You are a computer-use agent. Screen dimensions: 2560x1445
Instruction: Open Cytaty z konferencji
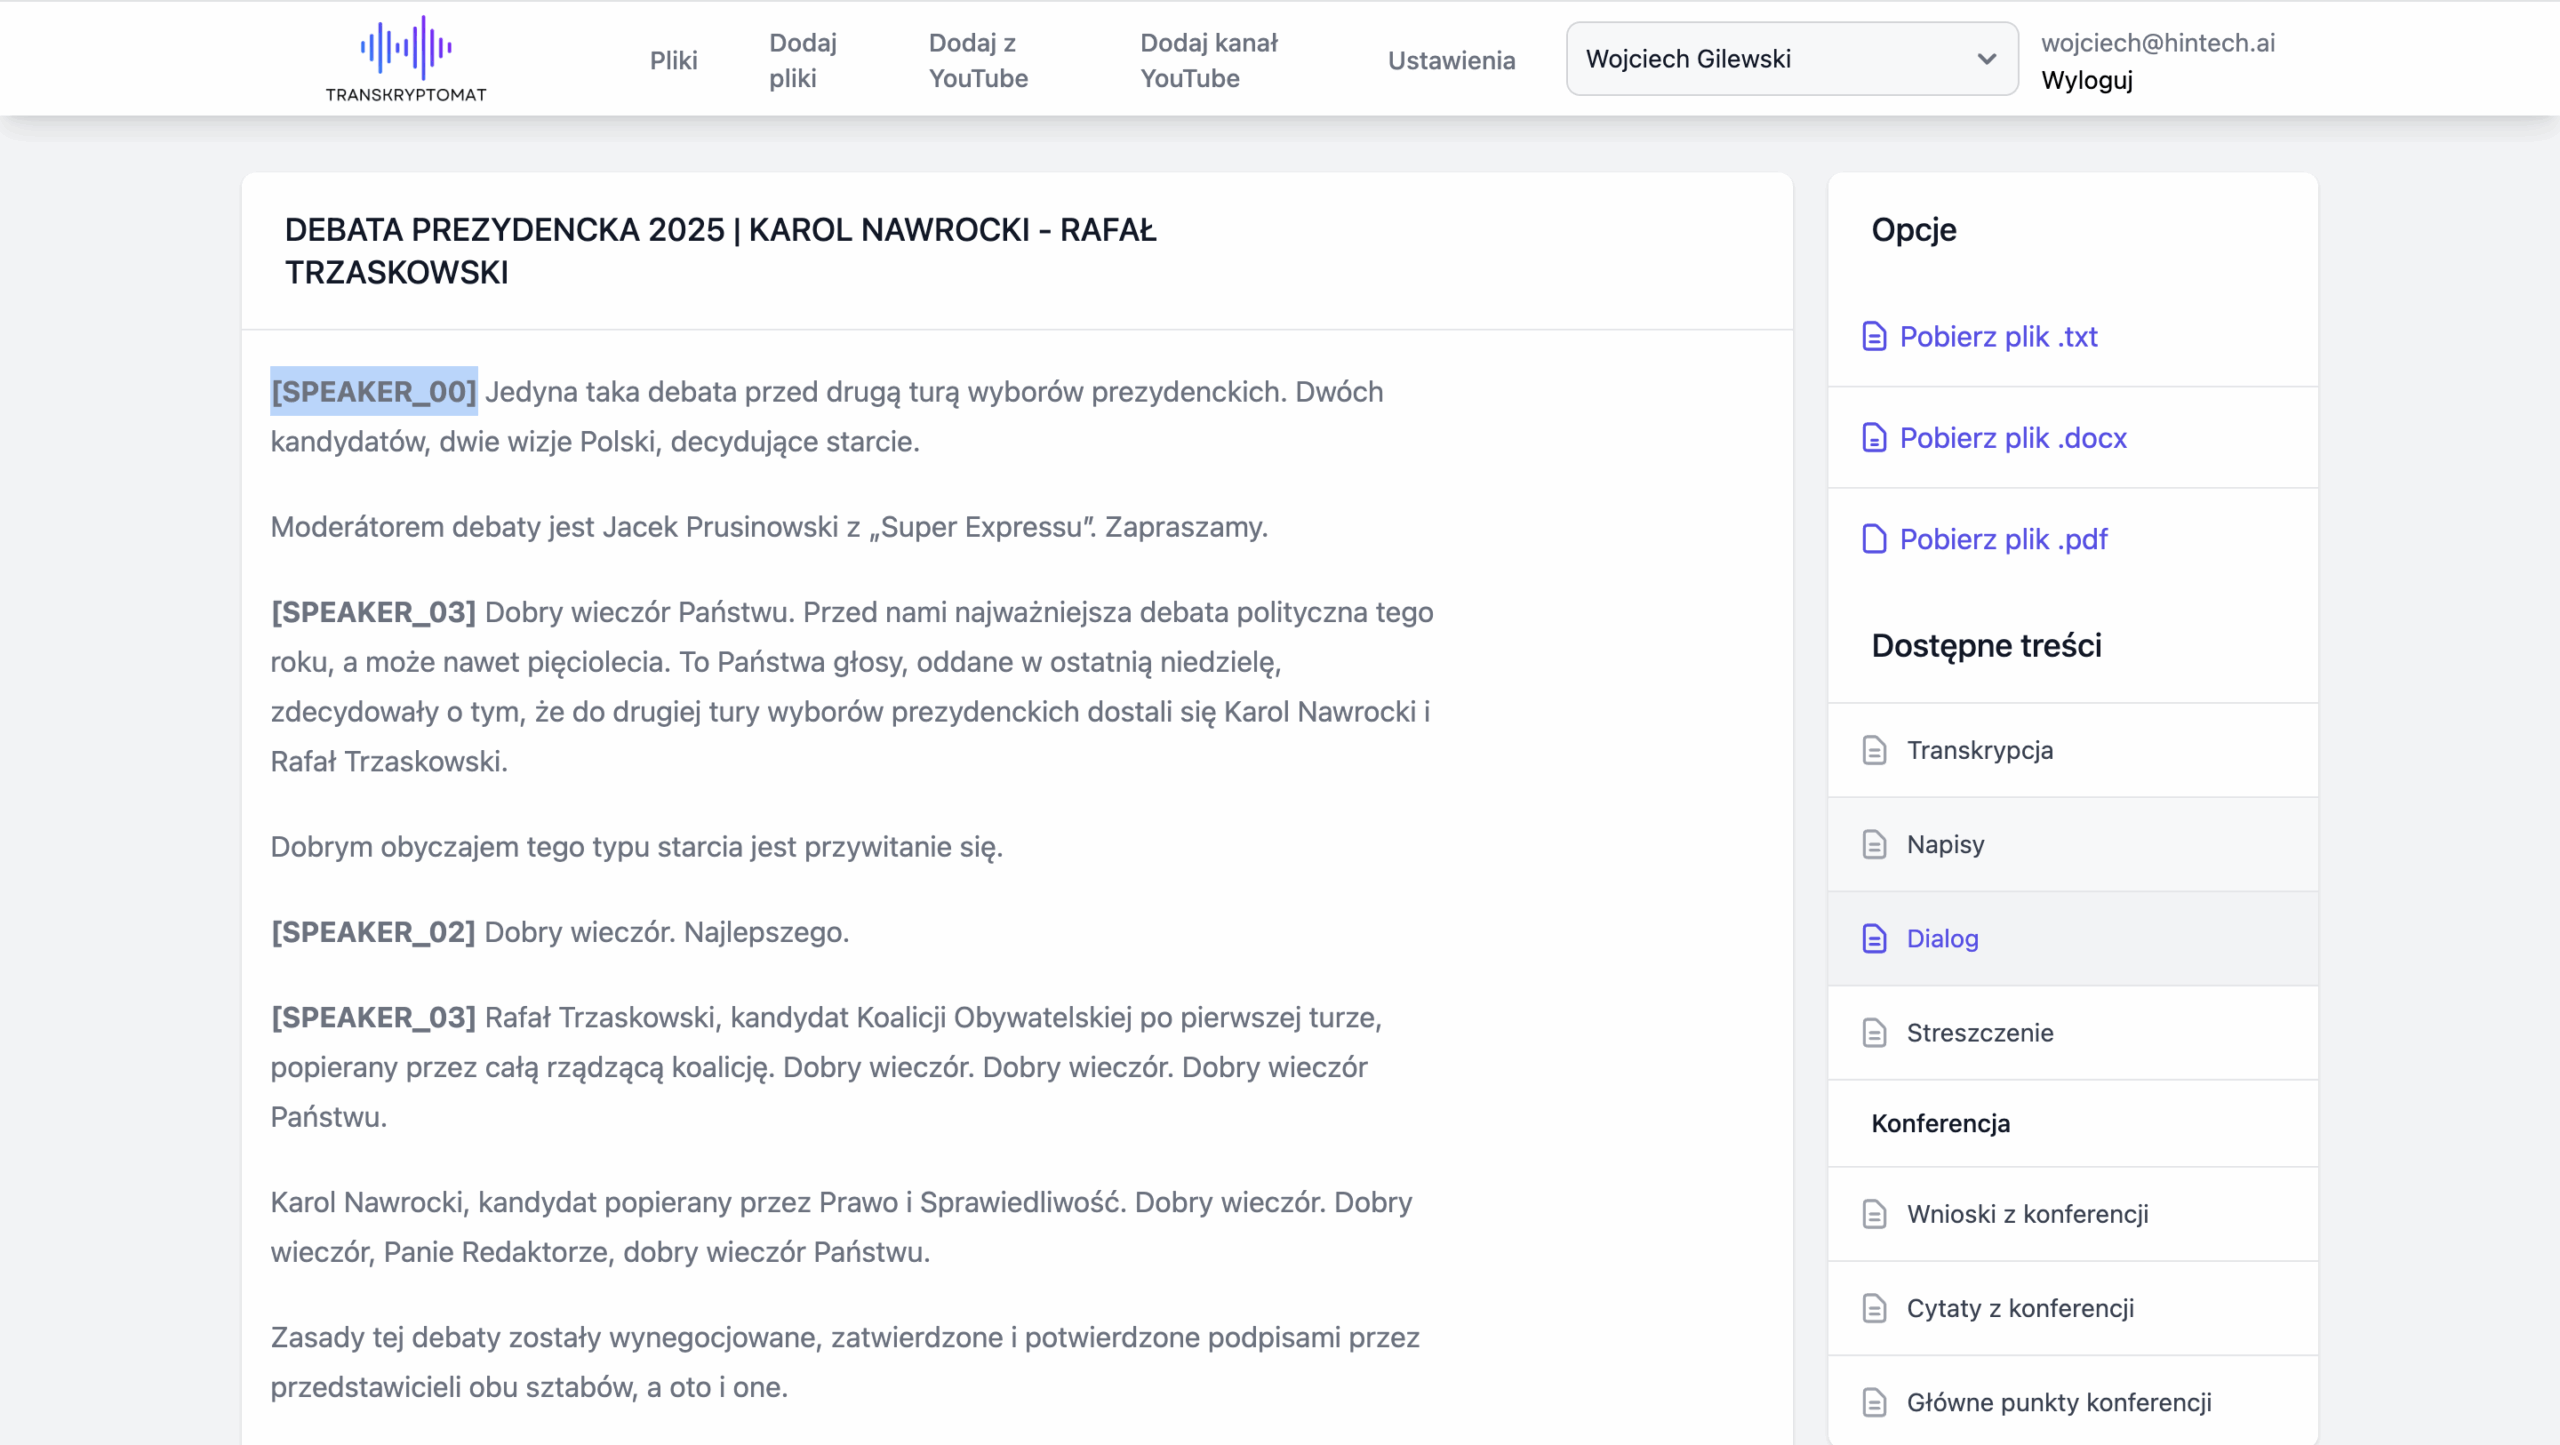coord(2072,1308)
